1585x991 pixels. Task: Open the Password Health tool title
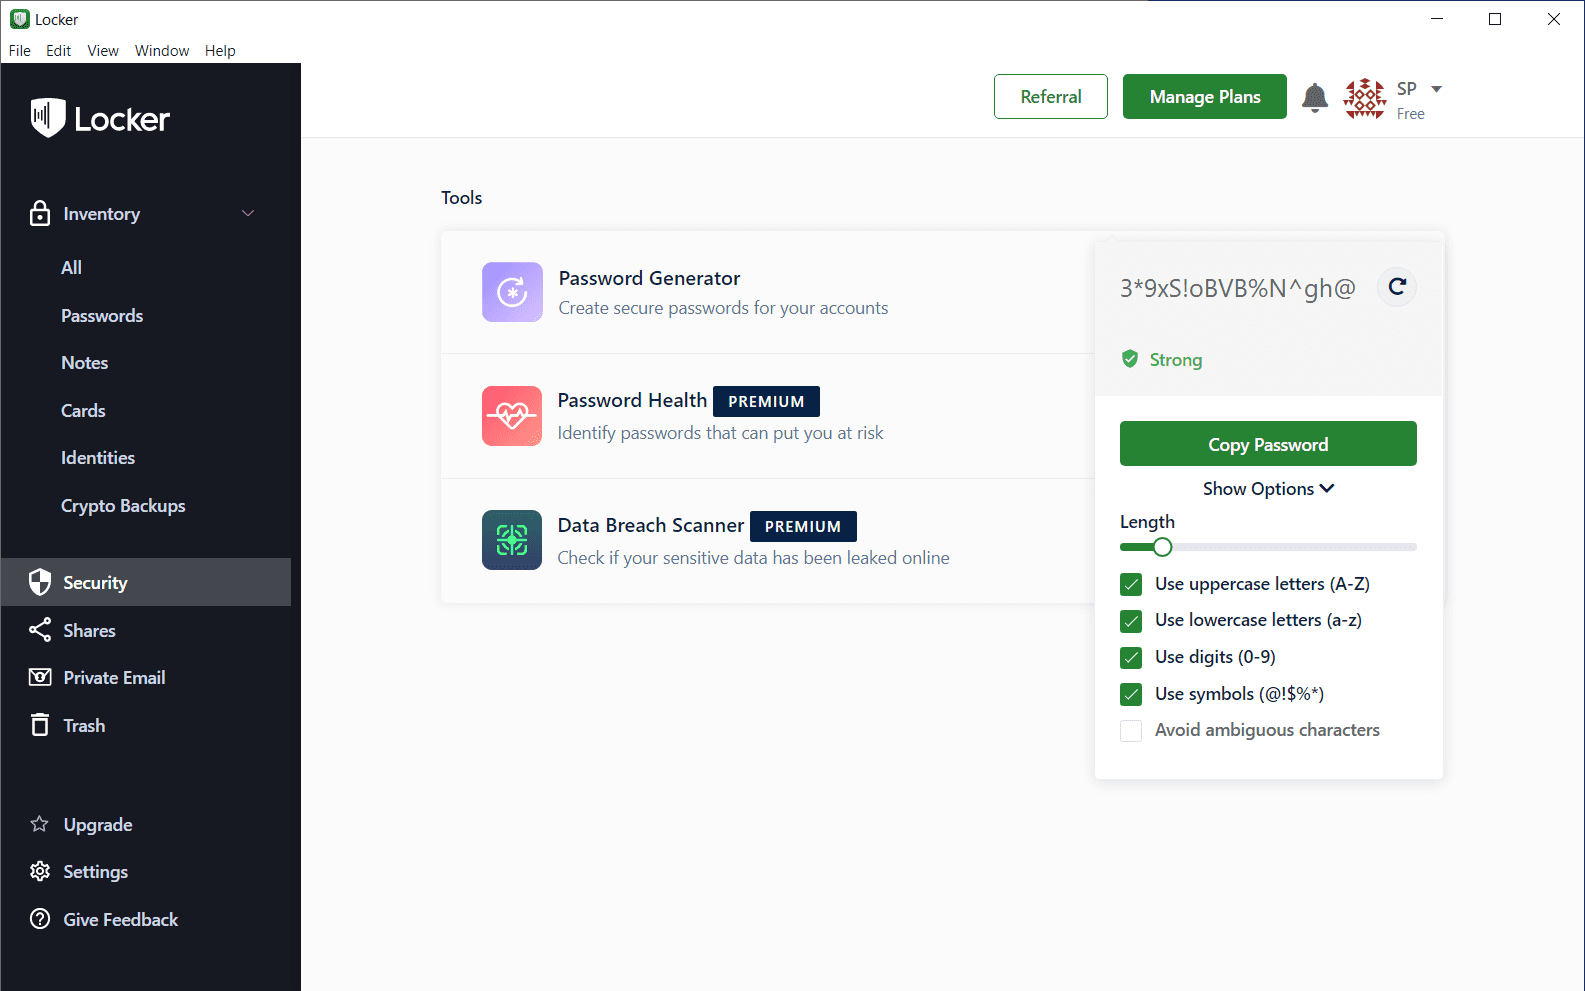point(632,400)
